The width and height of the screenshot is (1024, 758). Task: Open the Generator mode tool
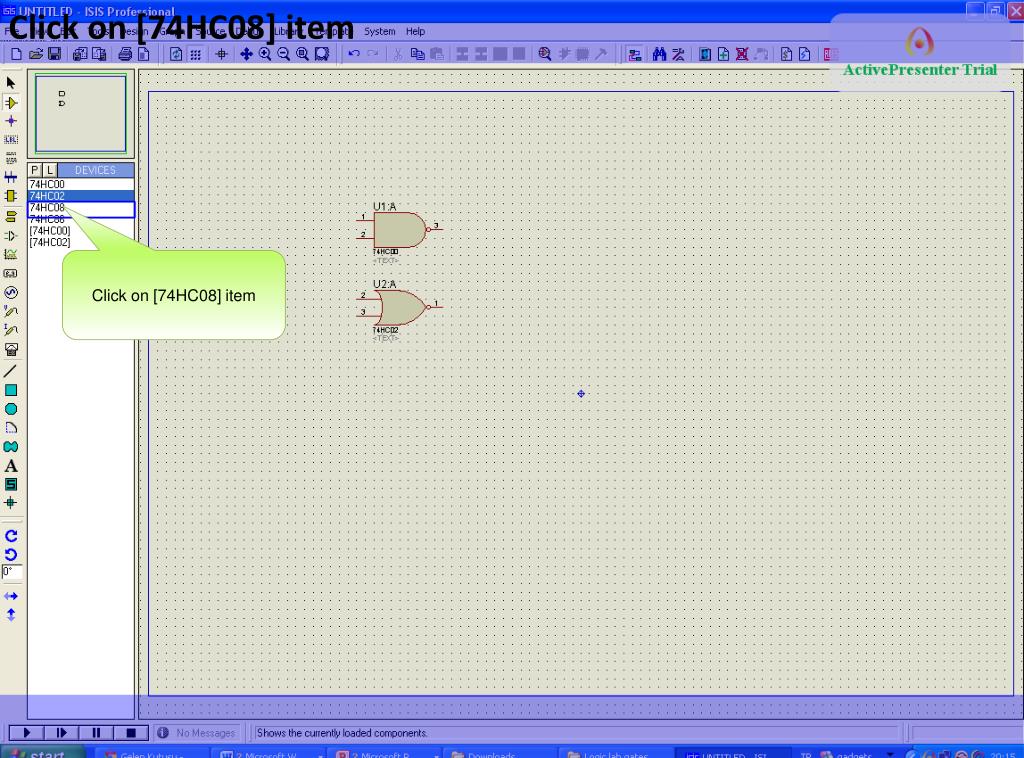[10, 292]
